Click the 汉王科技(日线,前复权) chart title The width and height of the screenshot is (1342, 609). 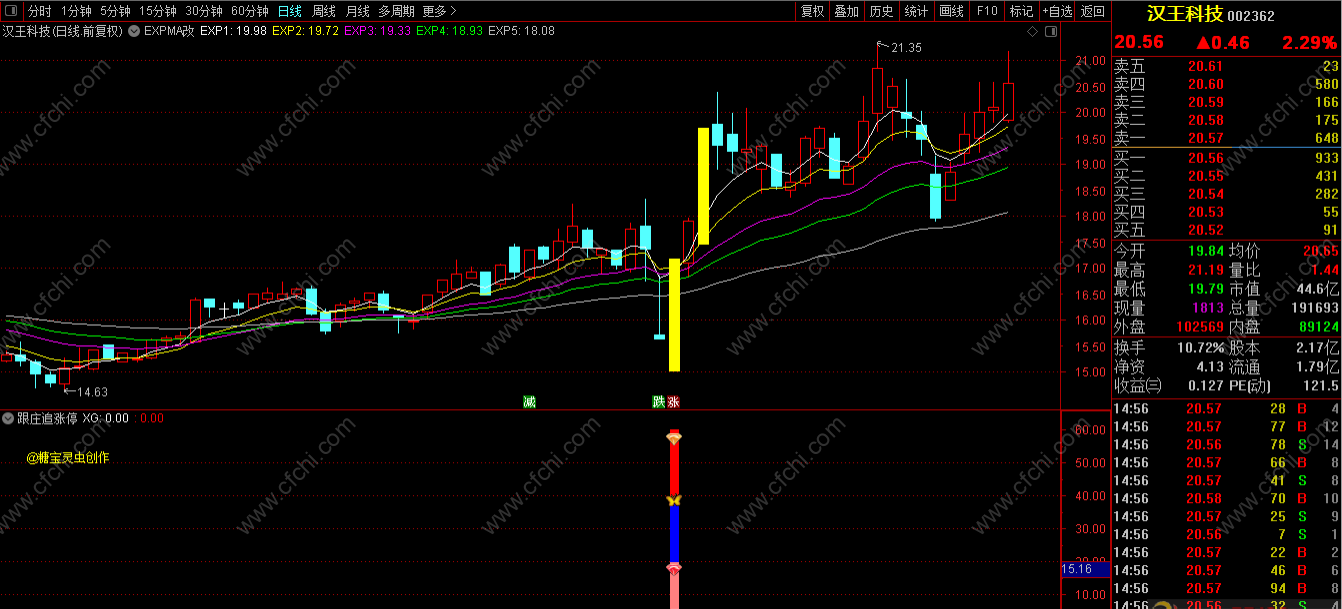(x=63, y=31)
